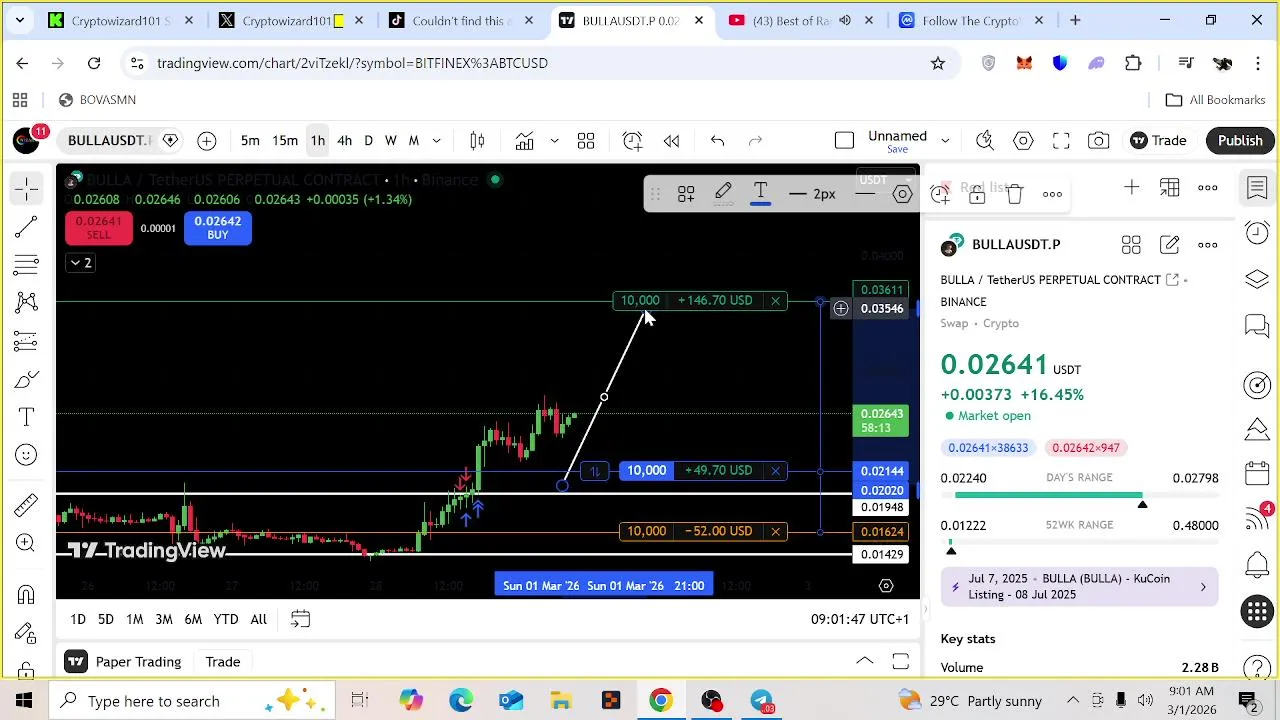Open the Fibonacci retracement tools
Image resolution: width=1280 pixels, height=720 pixels.
pyautogui.click(x=27, y=265)
